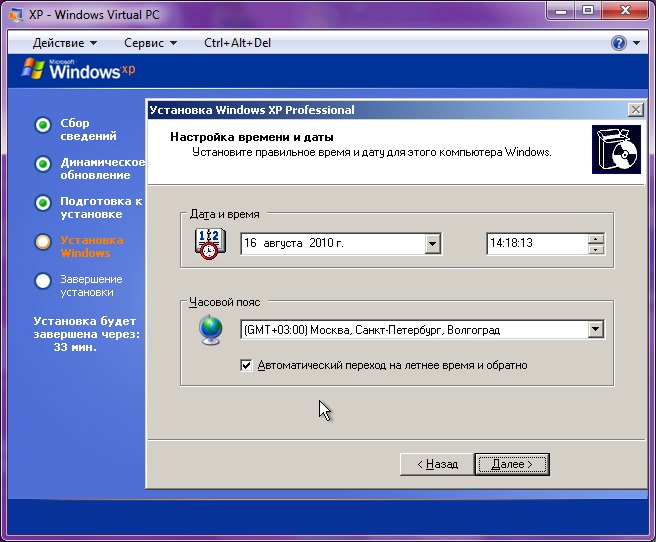Click the Далее button to continue
Image resolution: width=656 pixels, height=542 pixels.
tap(512, 464)
